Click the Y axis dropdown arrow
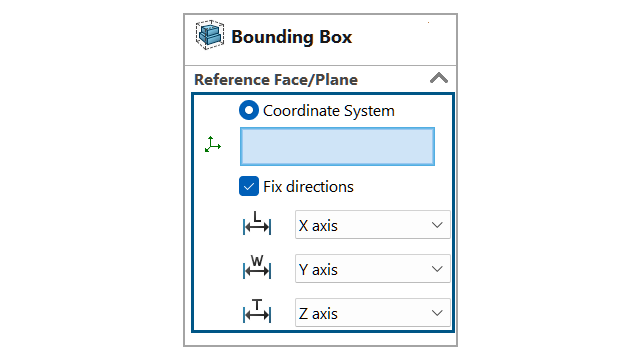 (x=437, y=269)
